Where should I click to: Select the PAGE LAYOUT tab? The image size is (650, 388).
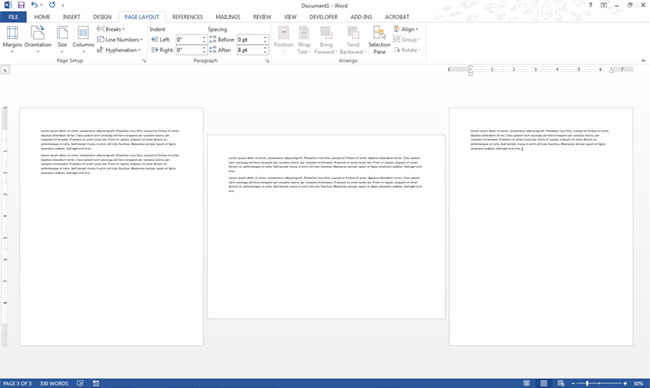(x=142, y=17)
